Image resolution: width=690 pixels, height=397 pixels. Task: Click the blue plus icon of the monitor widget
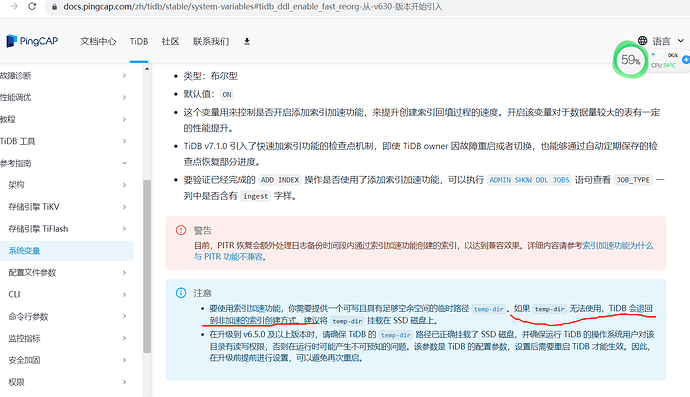686,59
